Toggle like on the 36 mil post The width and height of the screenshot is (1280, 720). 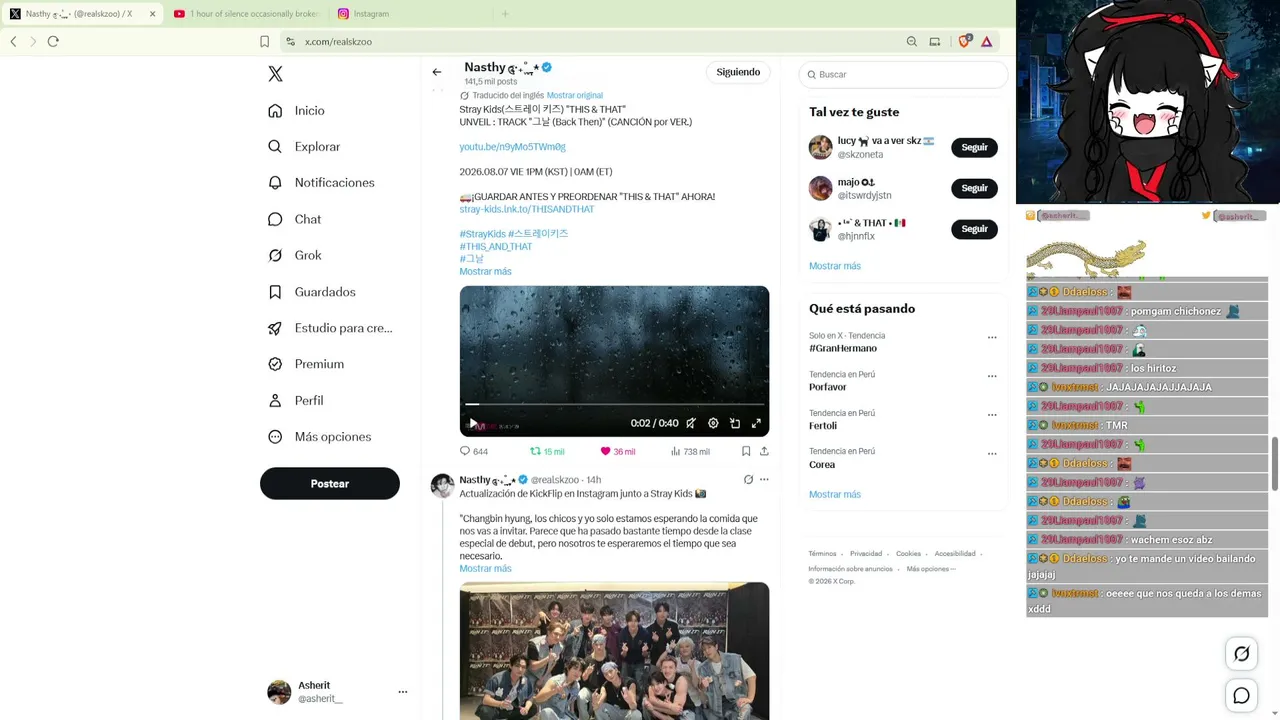617,451
